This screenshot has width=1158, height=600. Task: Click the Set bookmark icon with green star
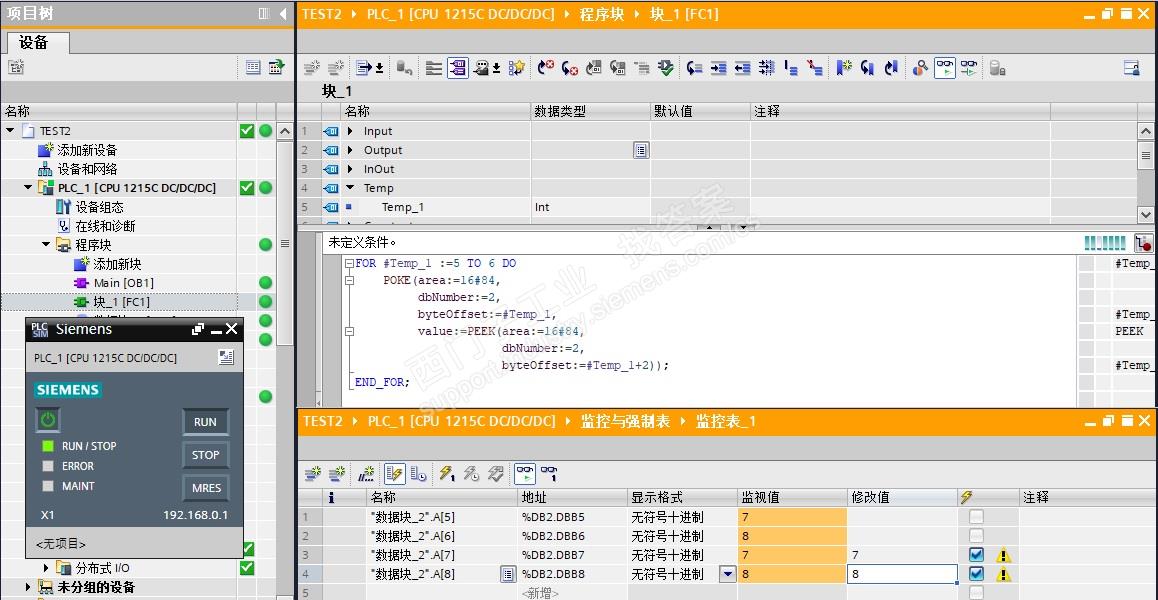(844, 68)
